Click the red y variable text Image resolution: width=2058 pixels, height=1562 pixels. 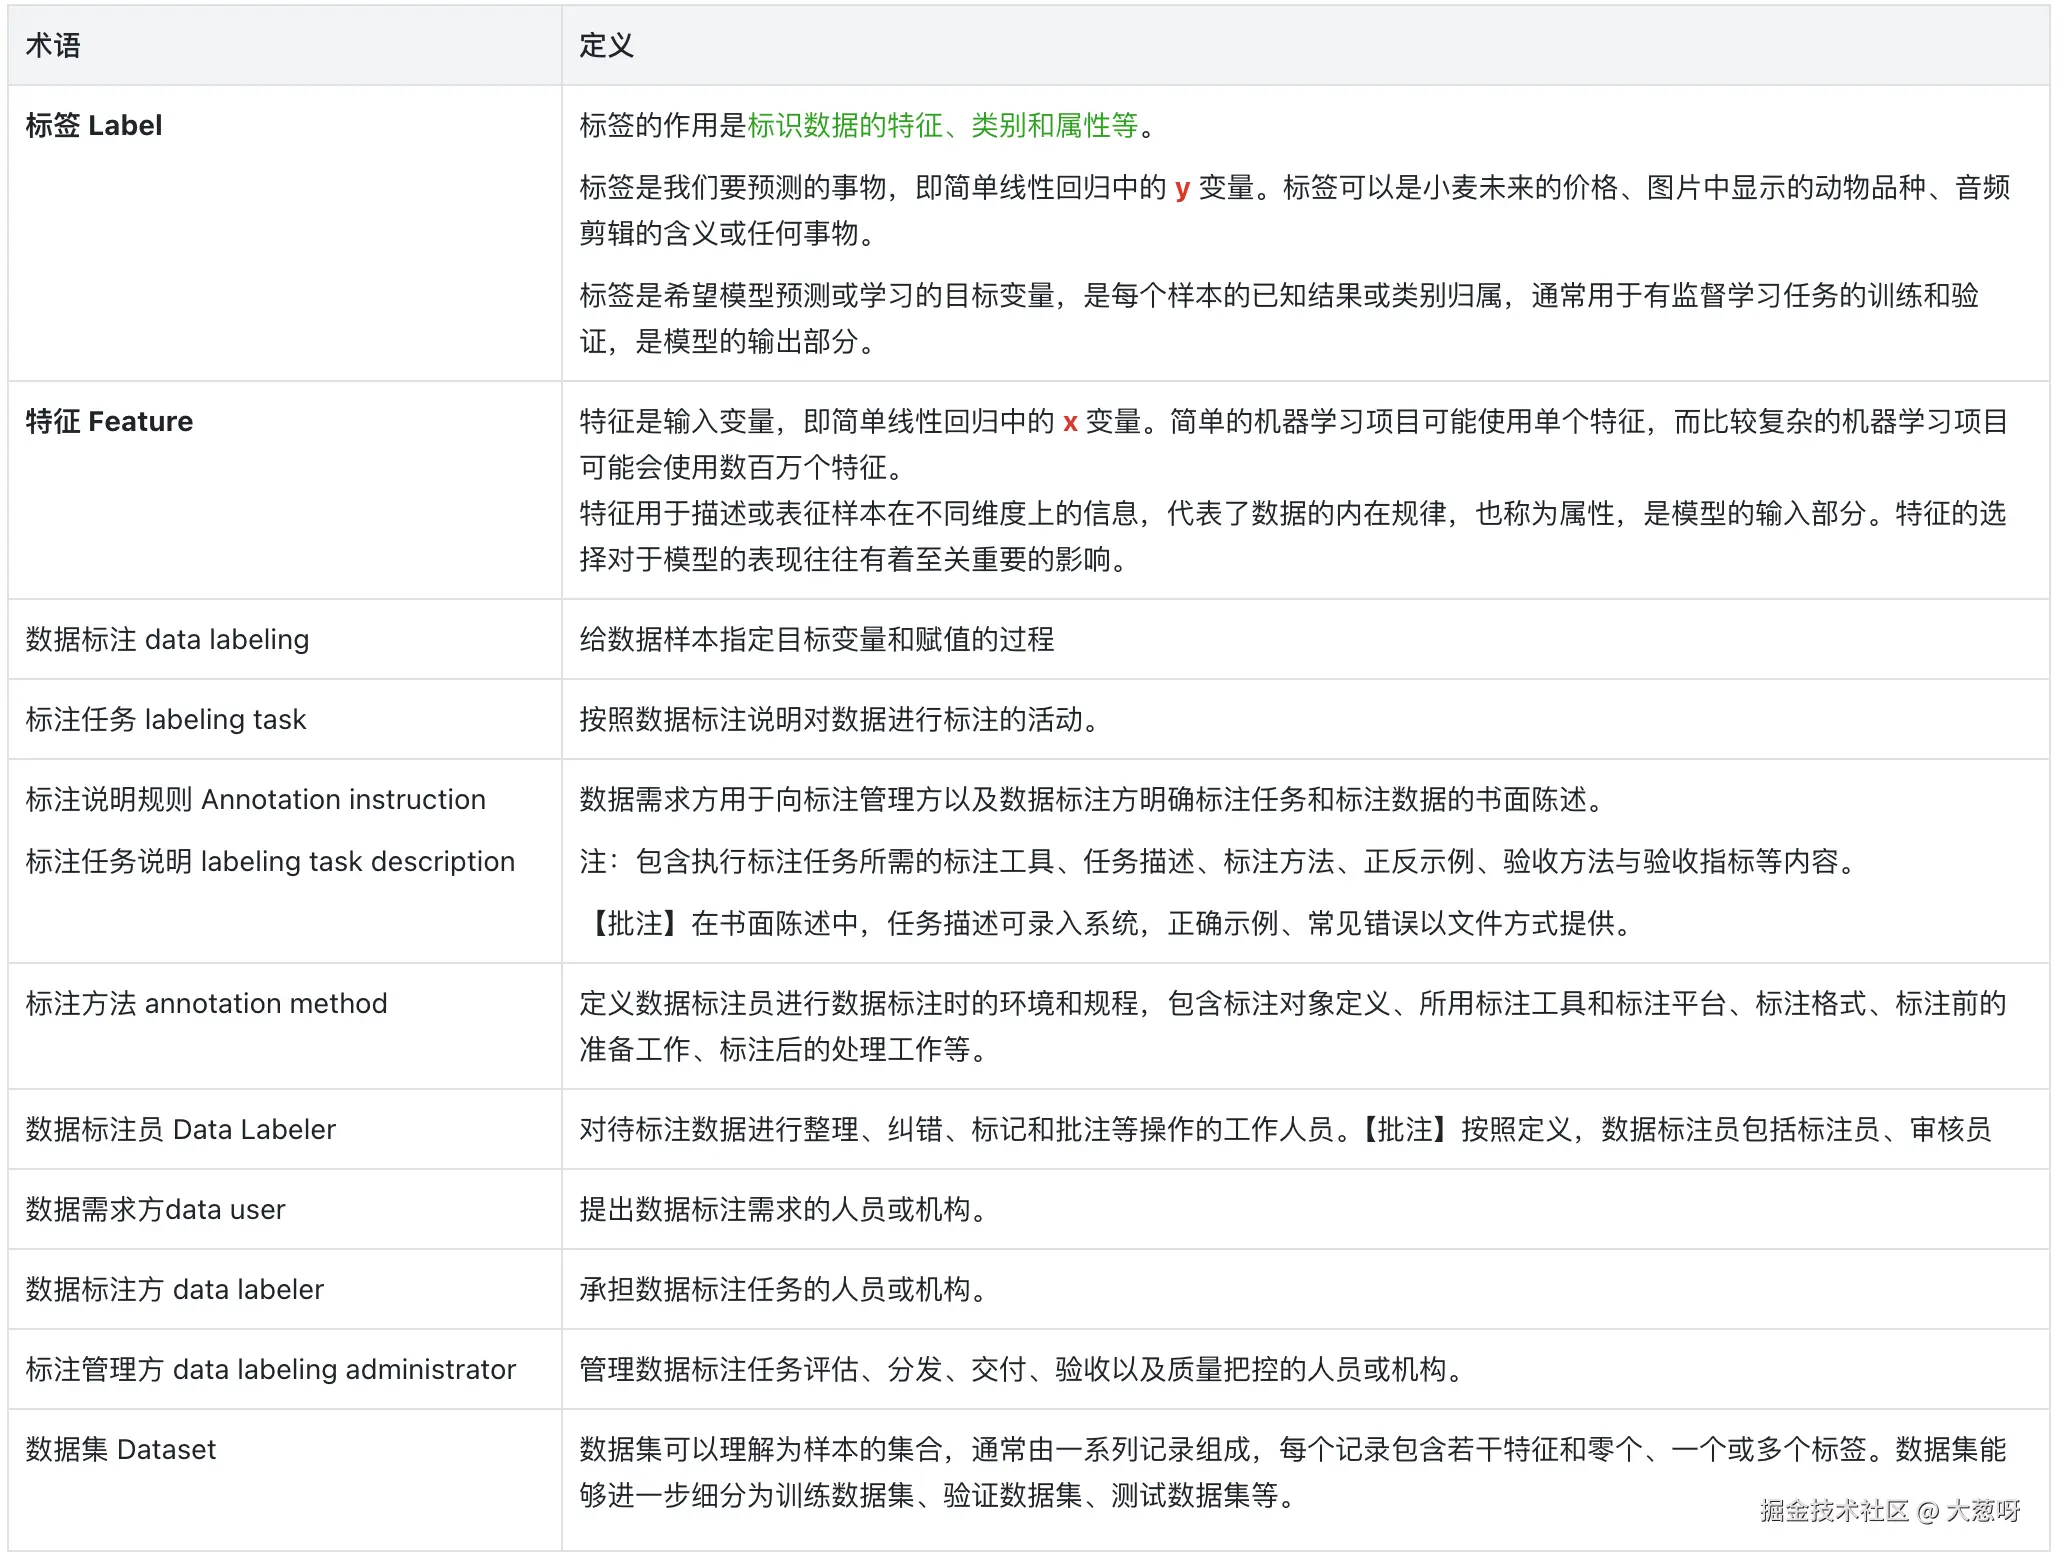click(1182, 188)
